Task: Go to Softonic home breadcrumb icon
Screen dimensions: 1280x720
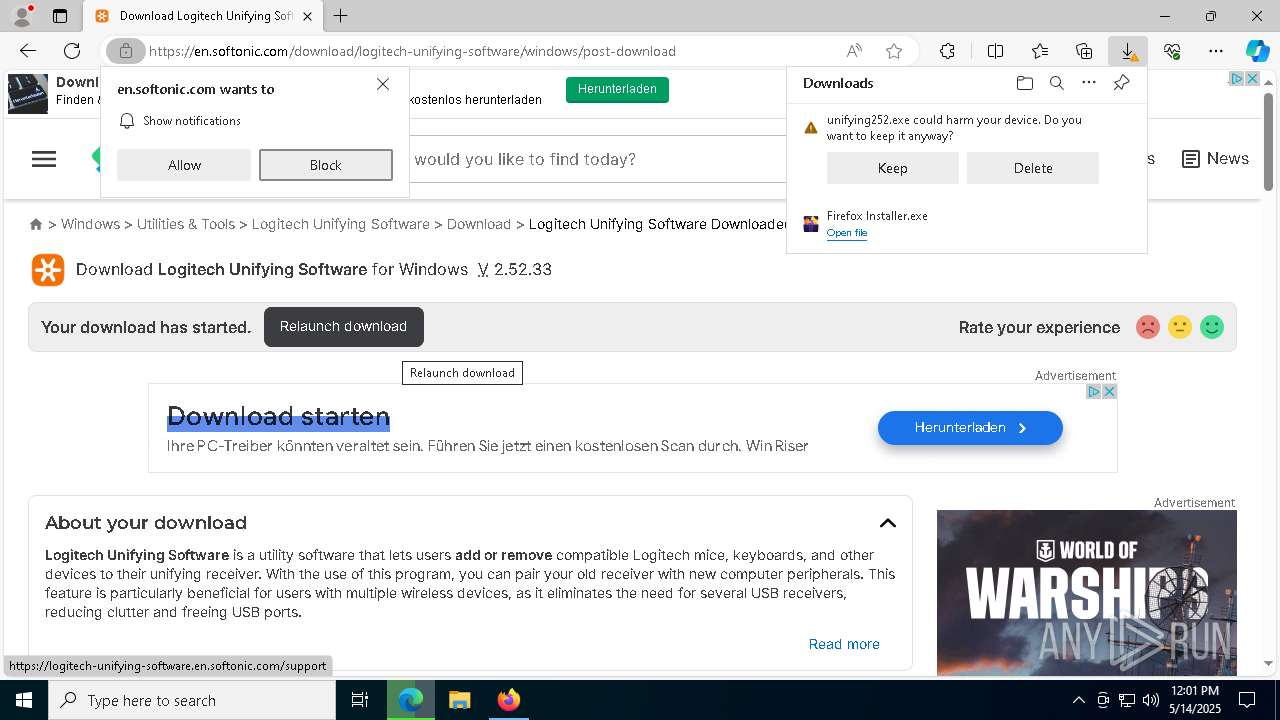Action: click(36, 224)
